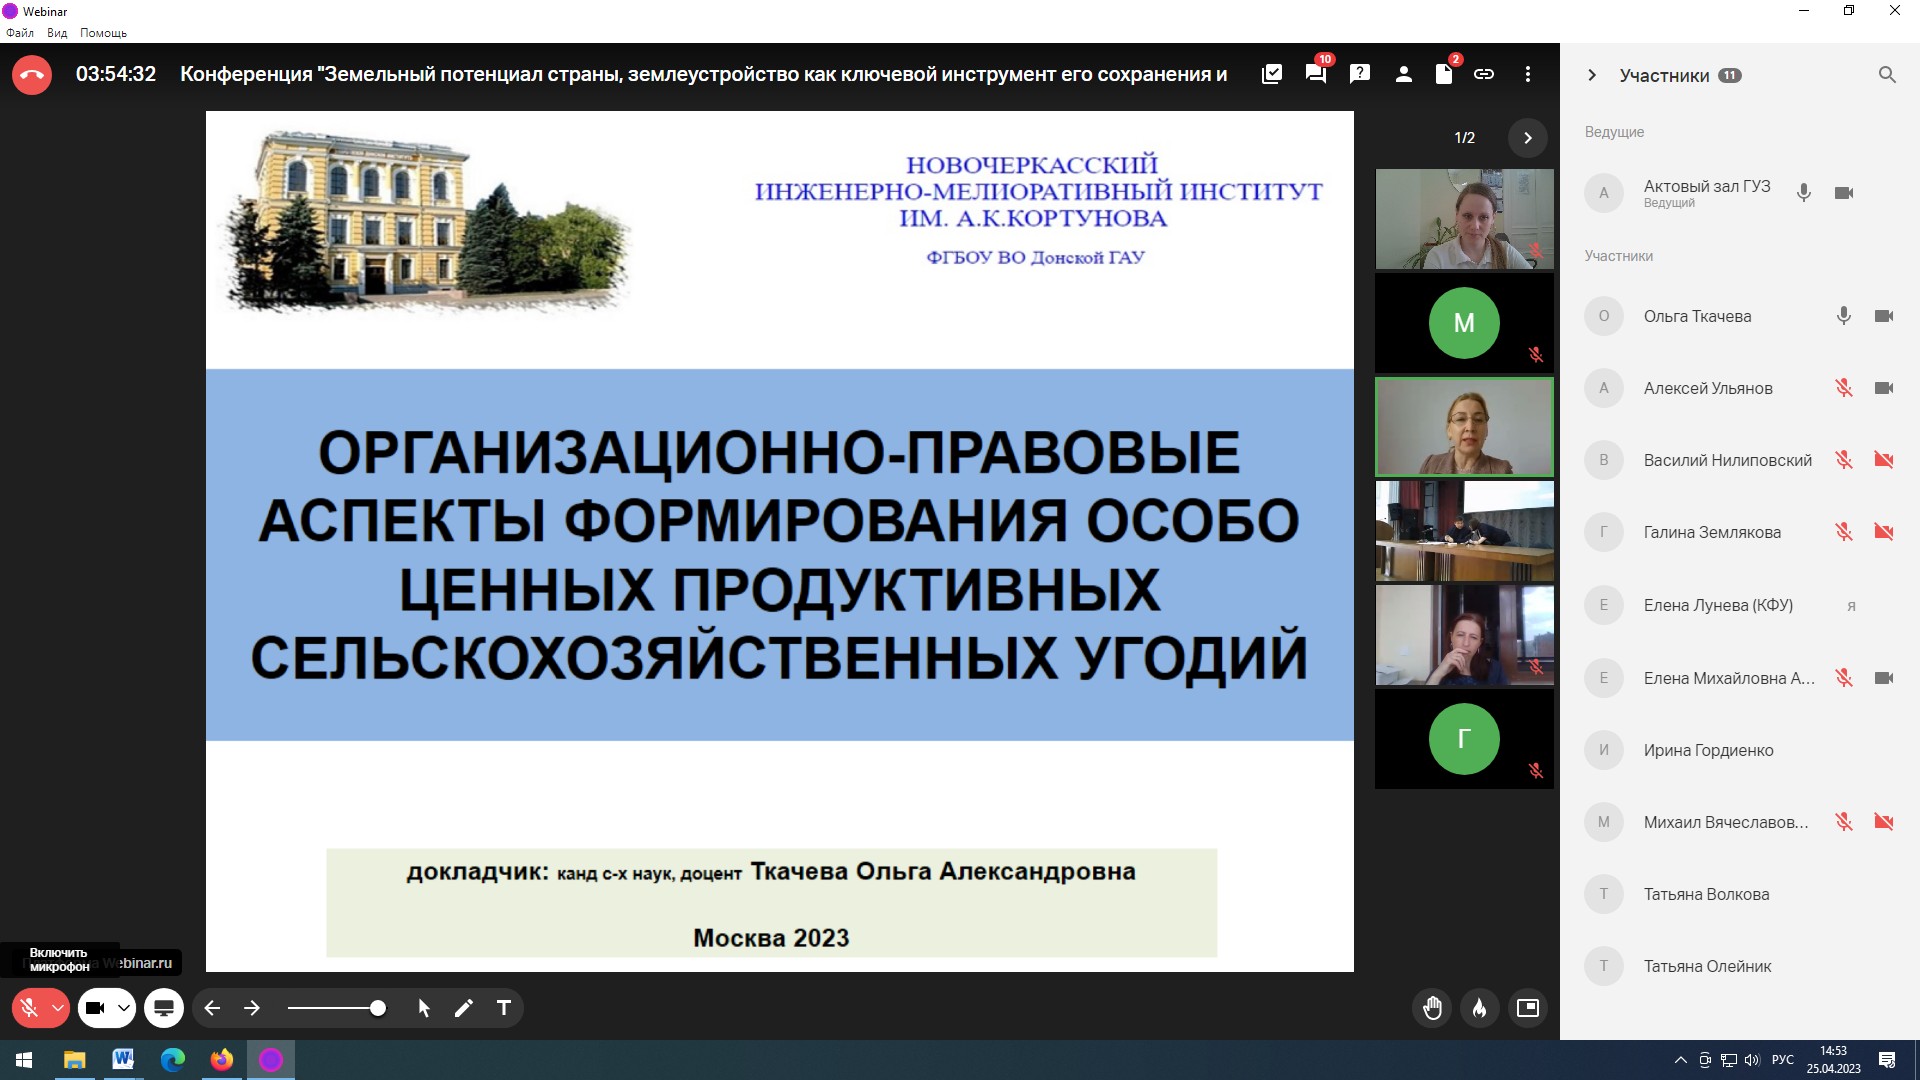Viewport: 1920px width, 1080px height.
Task: Collapse the Участники participants panel
Action: click(x=1592, y=75)
